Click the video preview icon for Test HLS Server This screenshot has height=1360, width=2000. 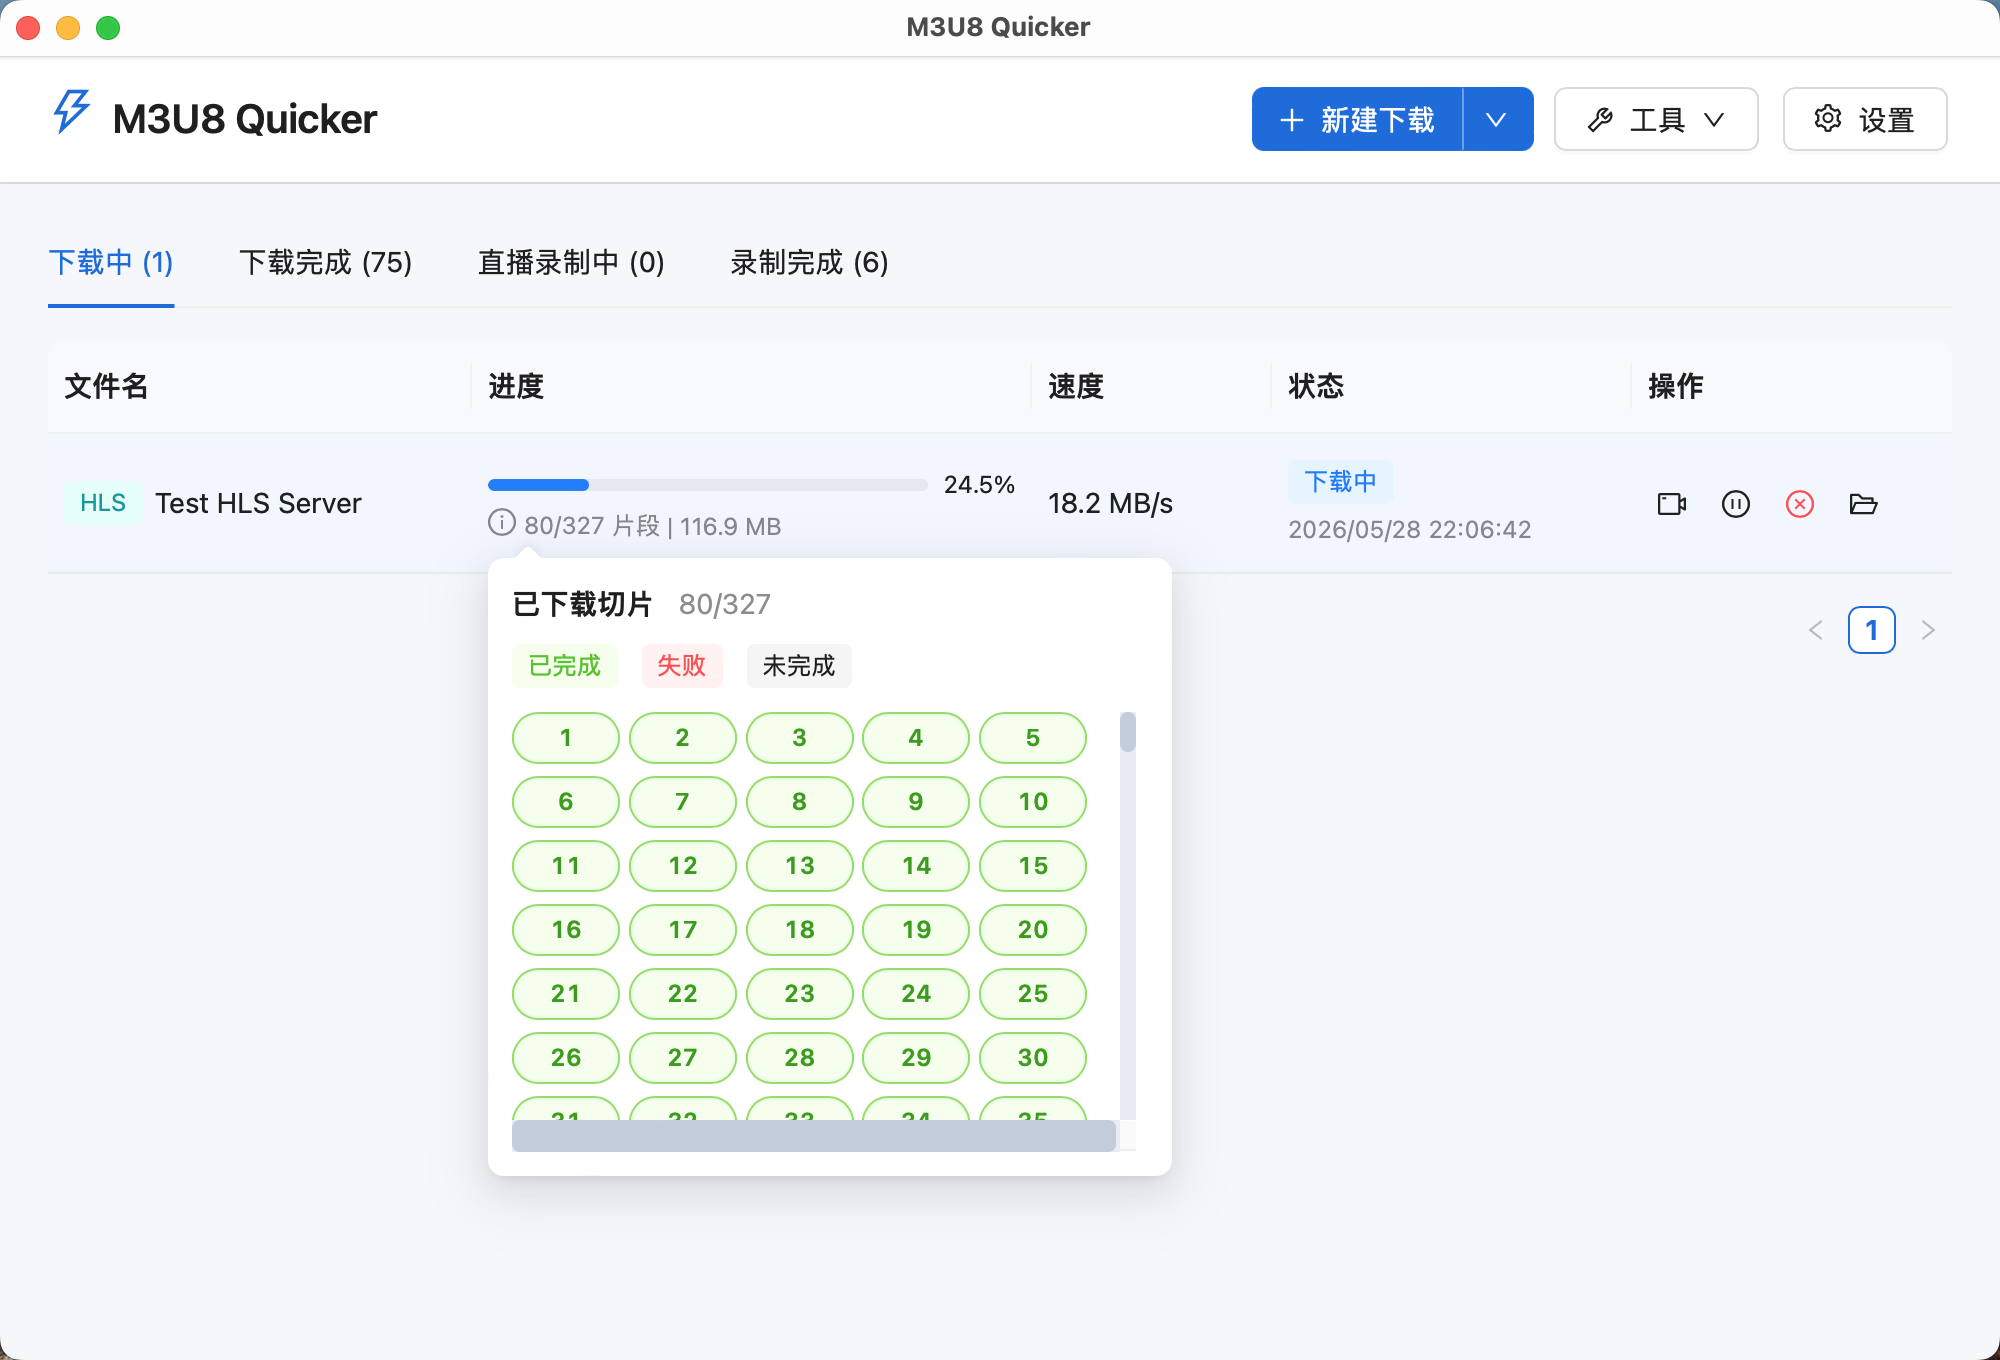(x=1672, y=504)
